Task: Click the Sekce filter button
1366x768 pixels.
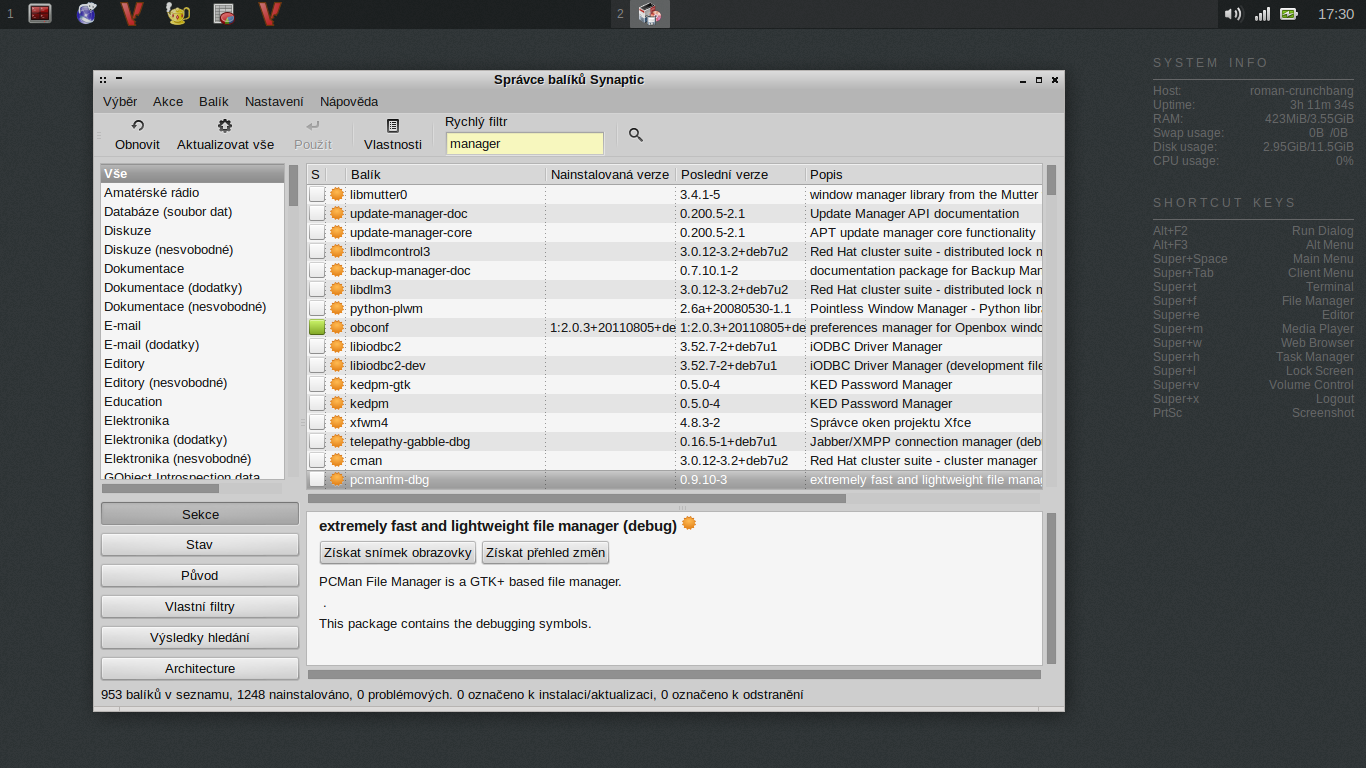Action: 200,514
